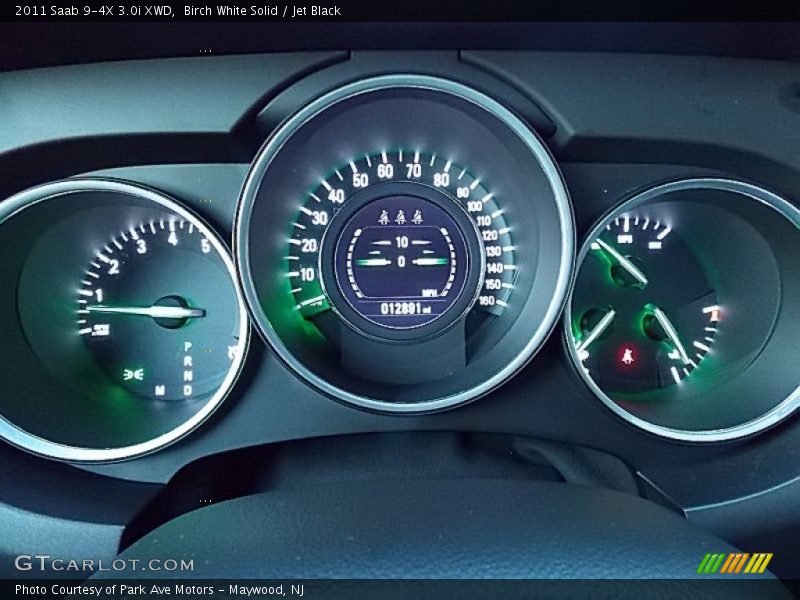The image size is (800, 600).
Task: Click the tachometer needle hub
Action: point(173,312)
